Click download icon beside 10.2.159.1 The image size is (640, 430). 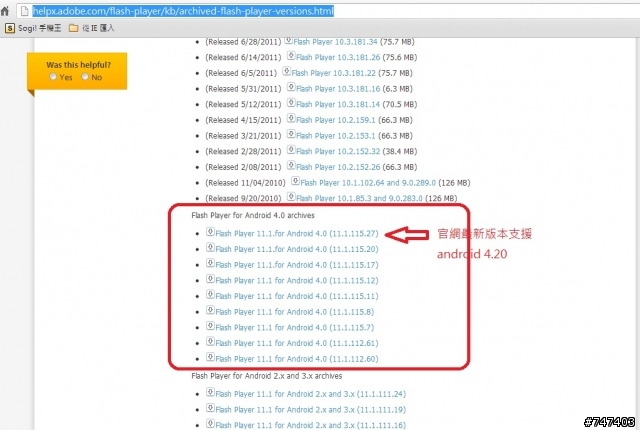pos(291,118)
